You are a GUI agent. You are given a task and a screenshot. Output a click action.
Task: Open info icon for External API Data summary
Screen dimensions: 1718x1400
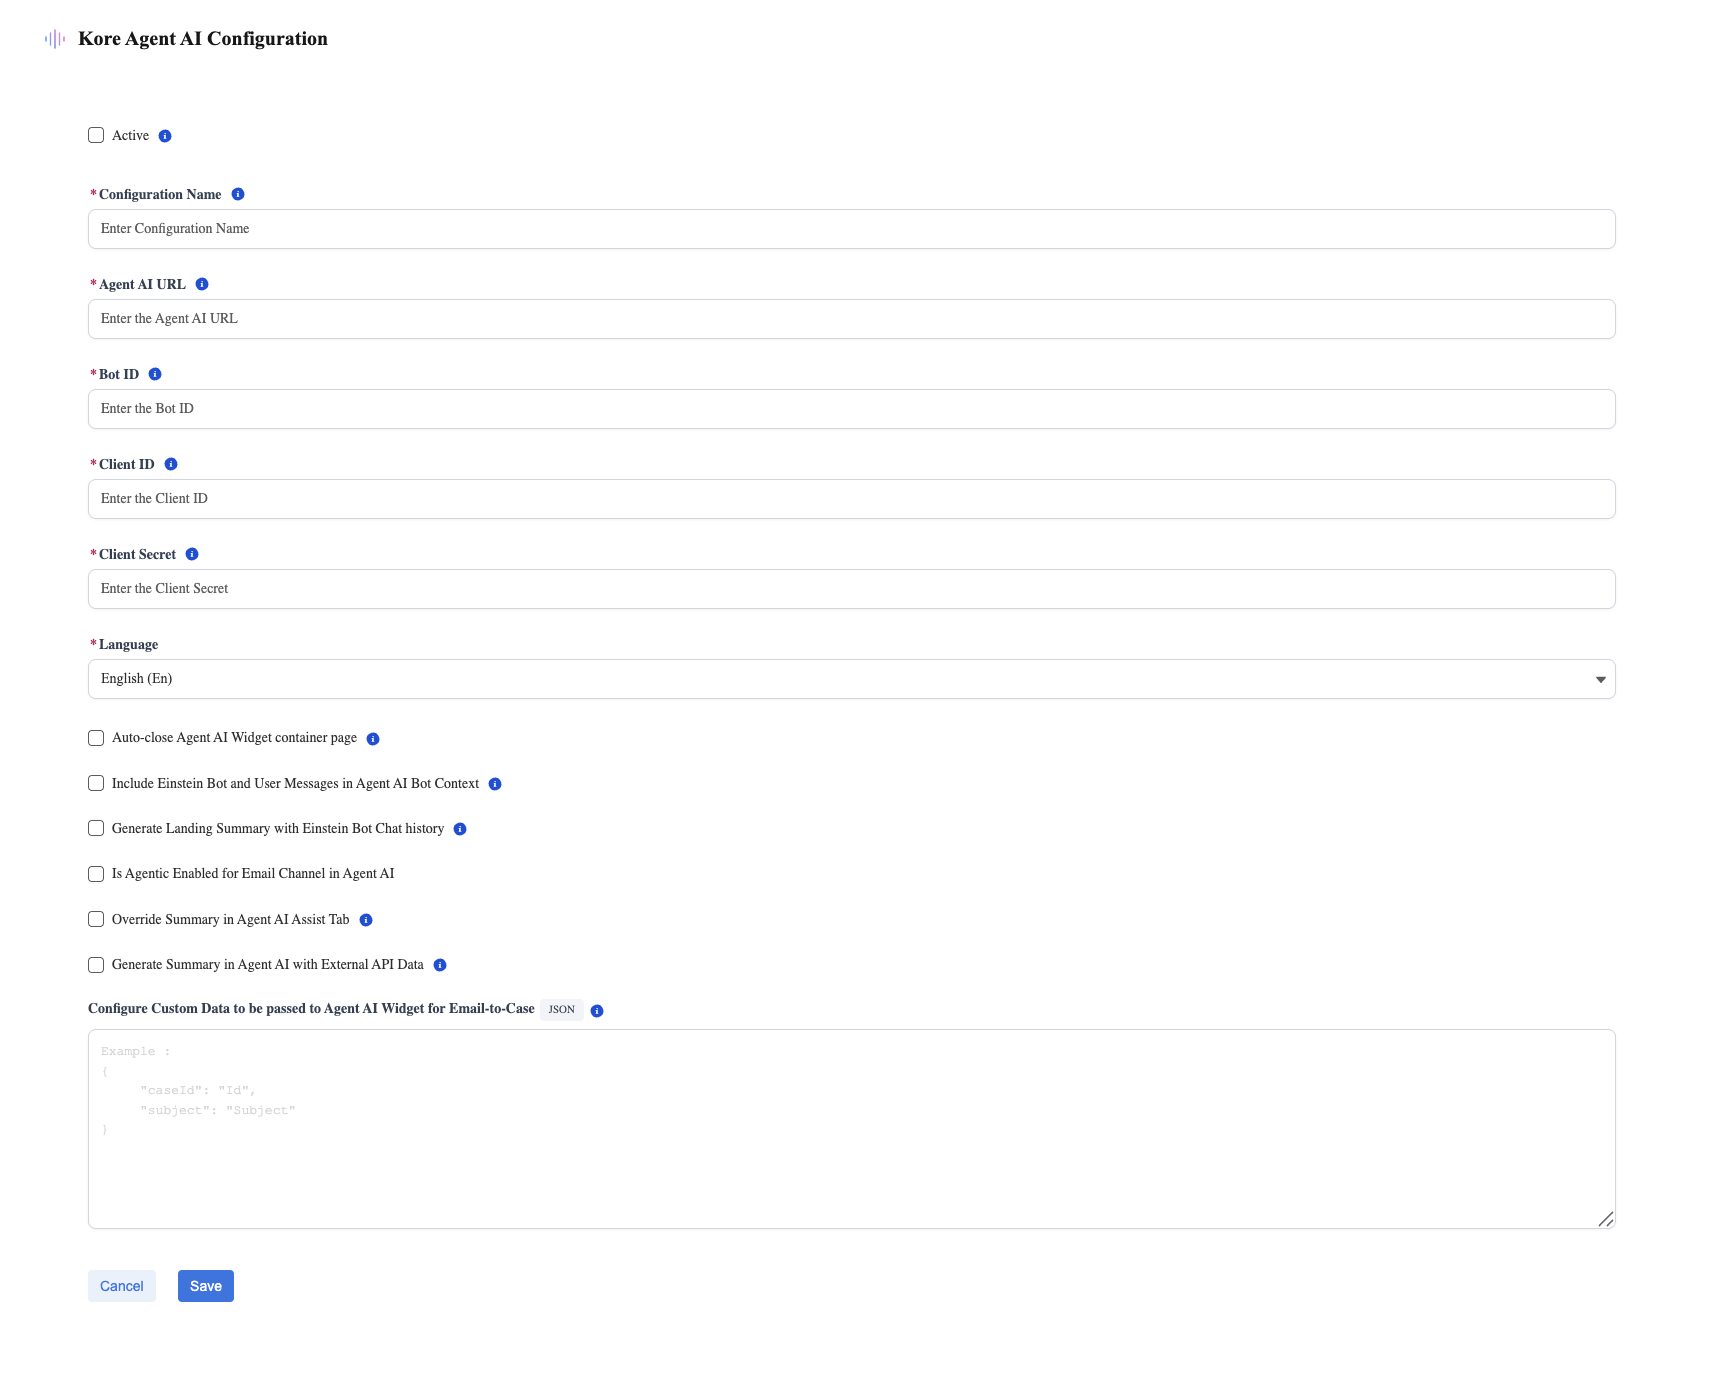coord(440,965)
